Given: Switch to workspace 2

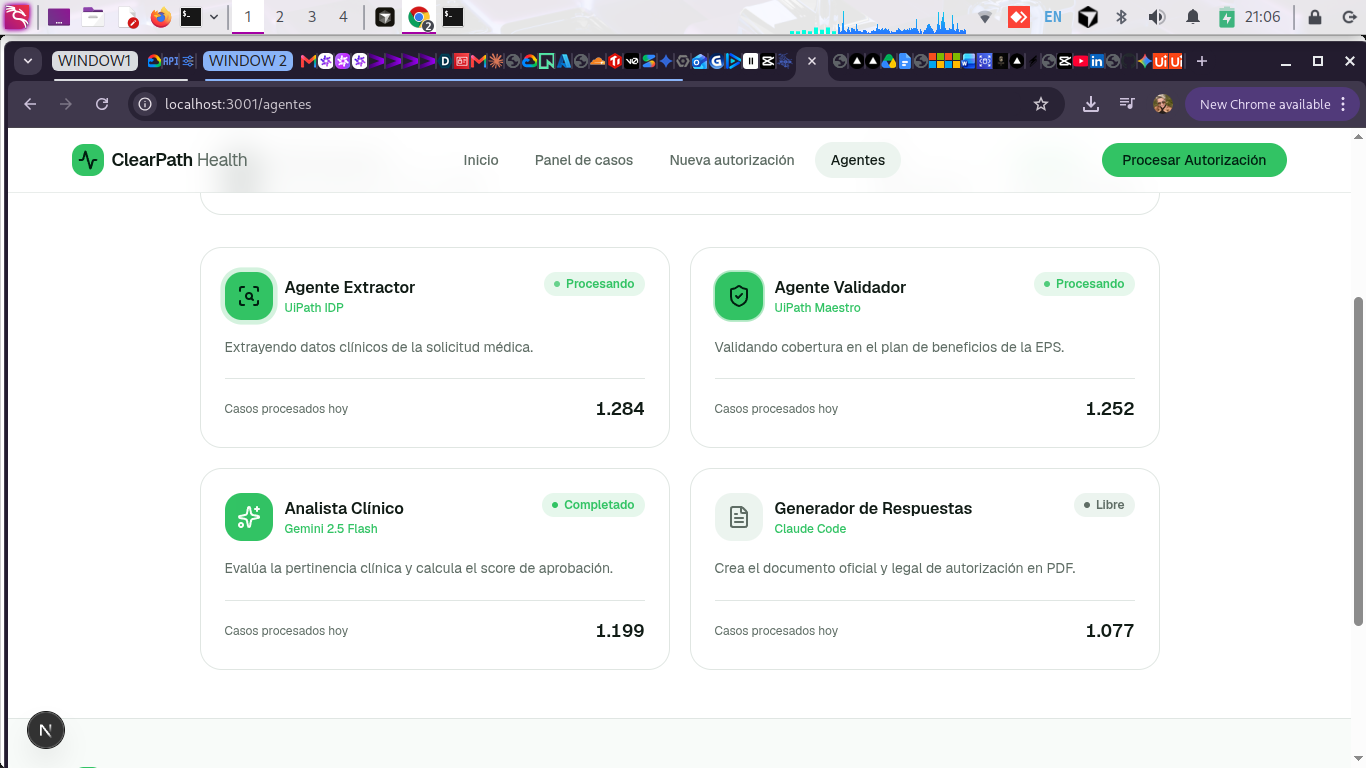Looking at the screenshot, I should point(279,17).
